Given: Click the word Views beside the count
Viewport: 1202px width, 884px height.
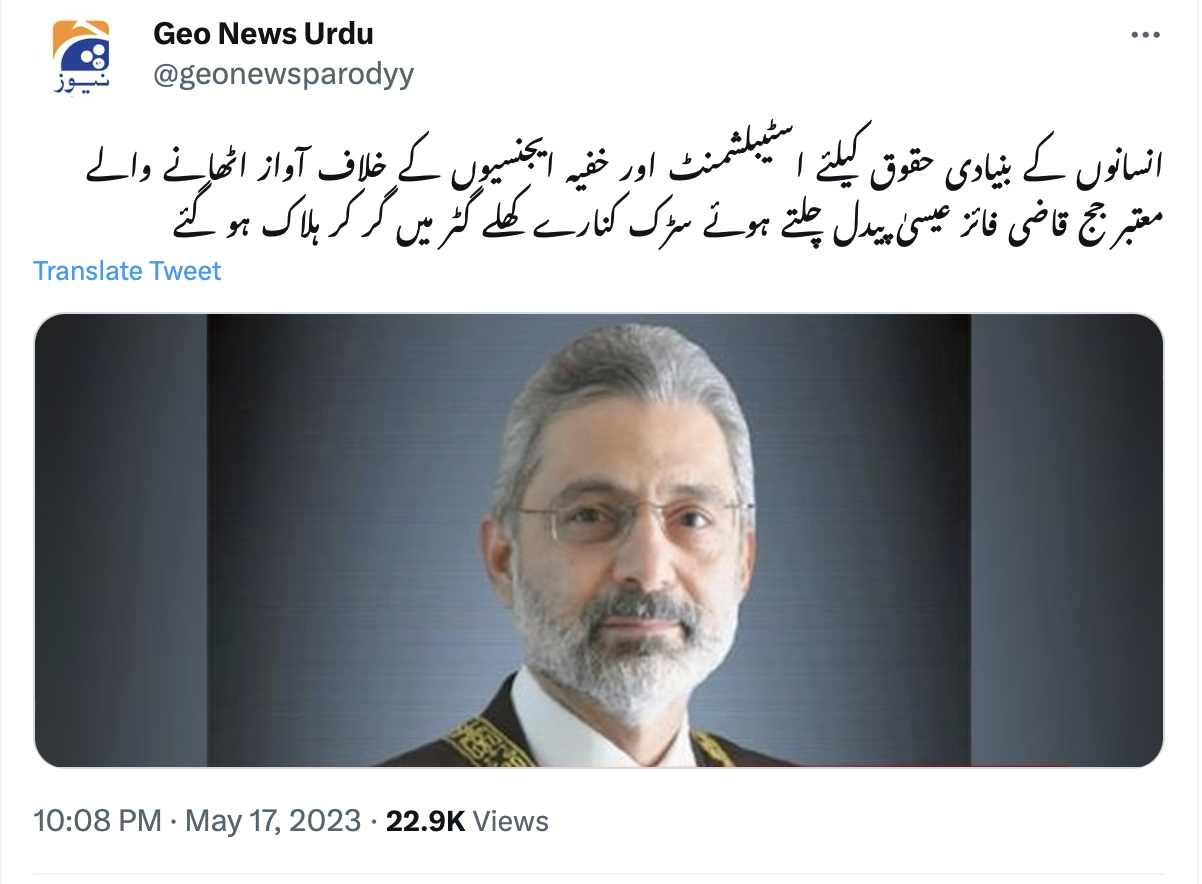Looking at the screenshot, I should (511, 822).
